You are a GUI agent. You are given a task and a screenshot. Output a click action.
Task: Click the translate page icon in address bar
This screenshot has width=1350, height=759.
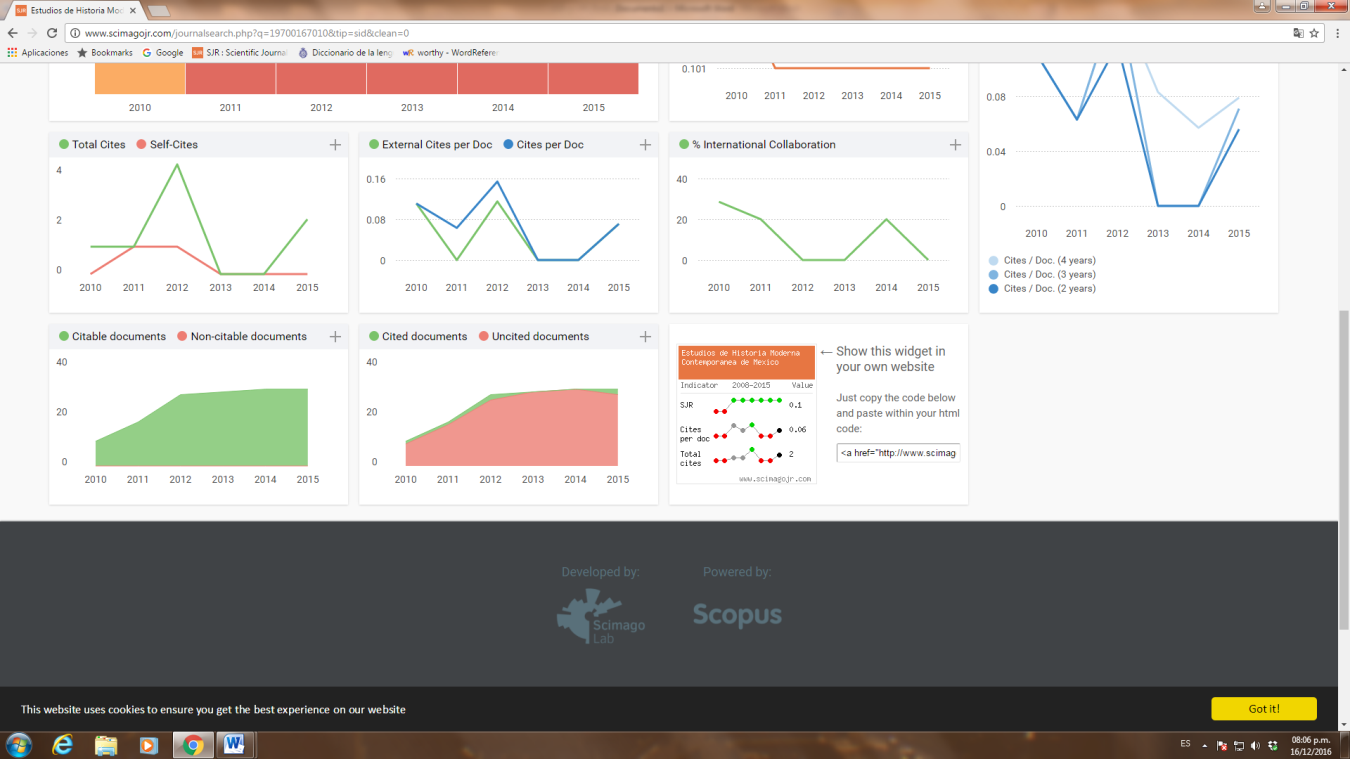click(x=1298, y=33)
